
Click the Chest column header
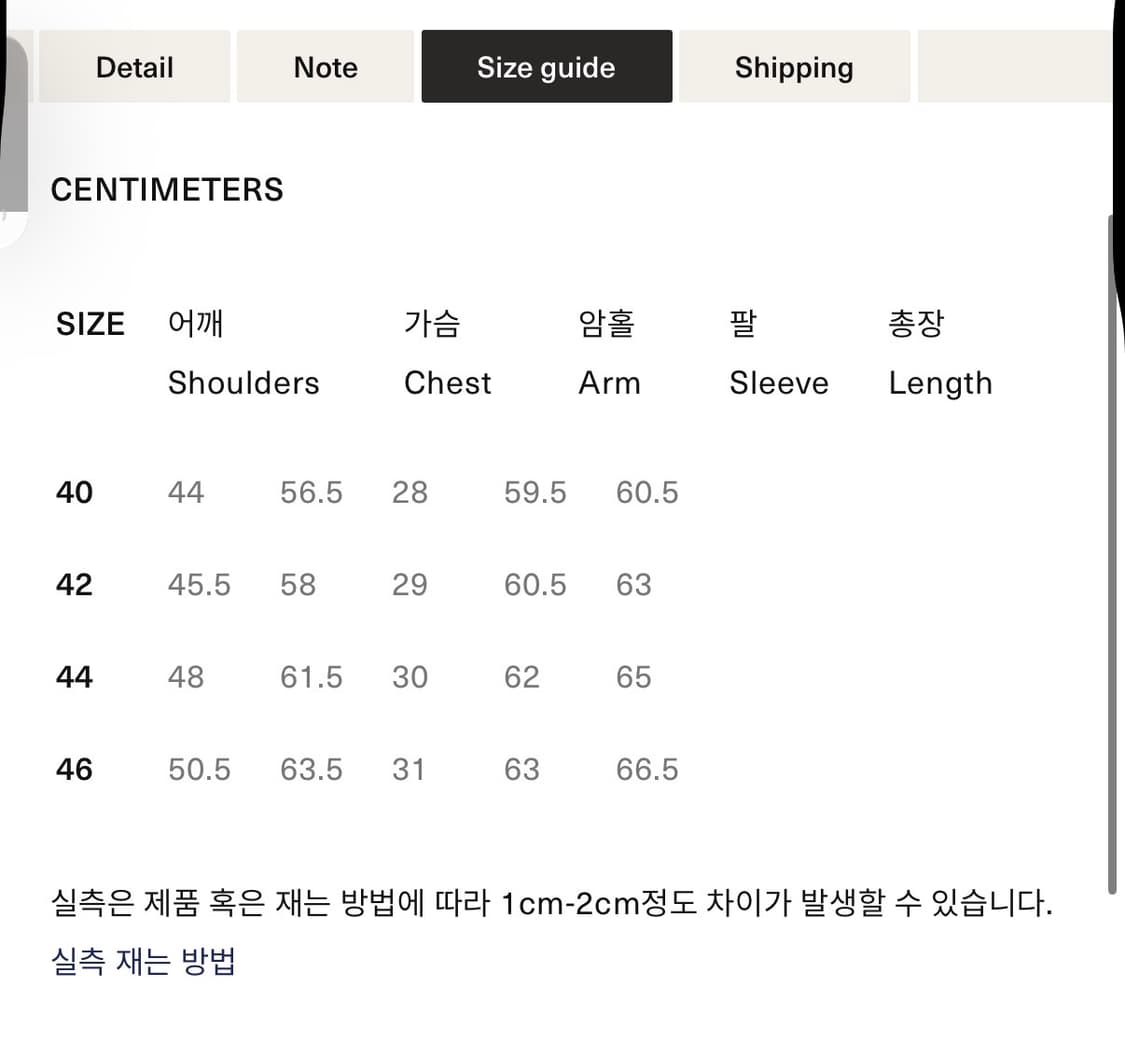[x=447, y=382]
